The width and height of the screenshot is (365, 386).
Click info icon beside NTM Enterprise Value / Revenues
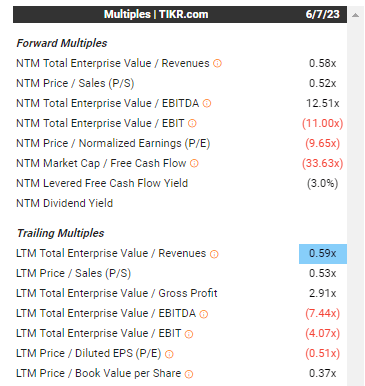pyautogui.click(x=217, y=63)
